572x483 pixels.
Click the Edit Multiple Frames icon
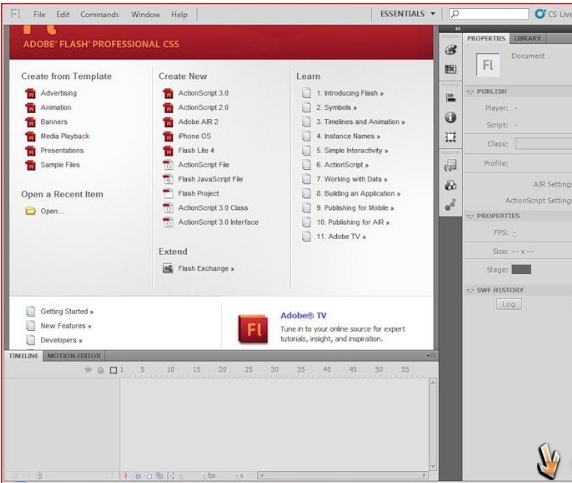159,476
